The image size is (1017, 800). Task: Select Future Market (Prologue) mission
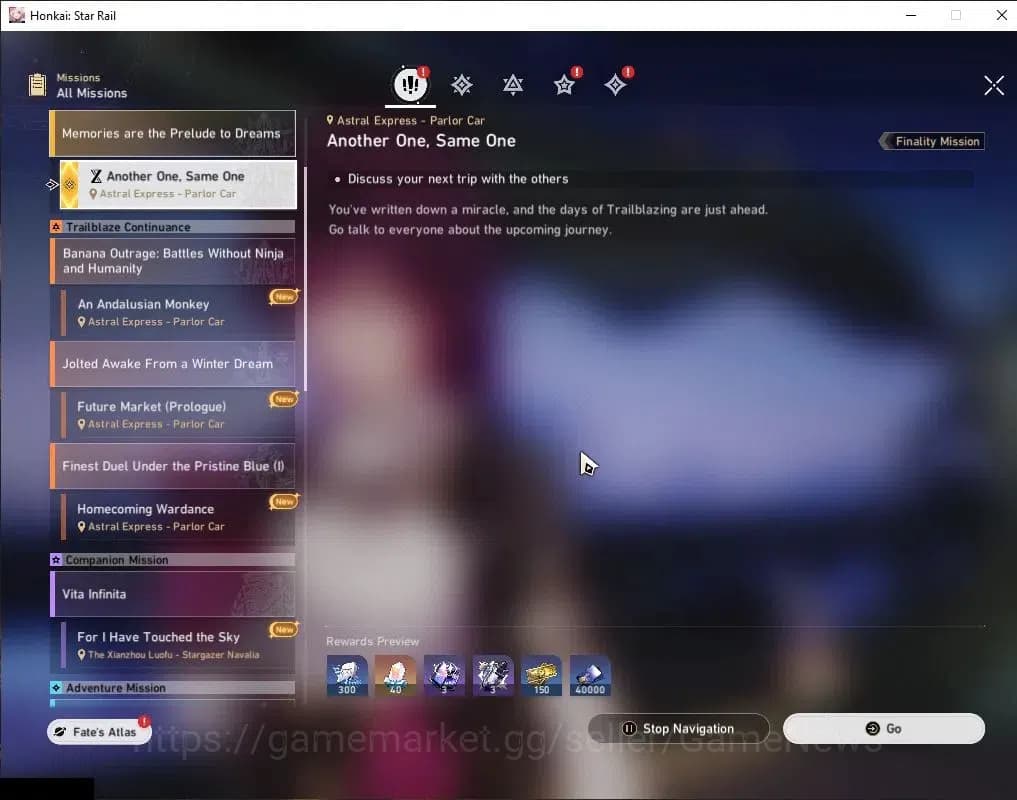(x=178, y=415)
